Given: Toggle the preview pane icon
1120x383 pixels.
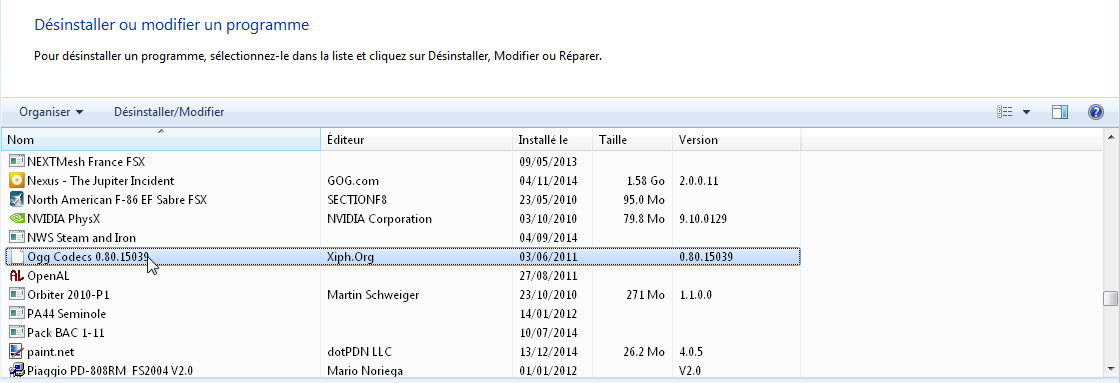Looking at the screenshot, I should (1060, 112).
